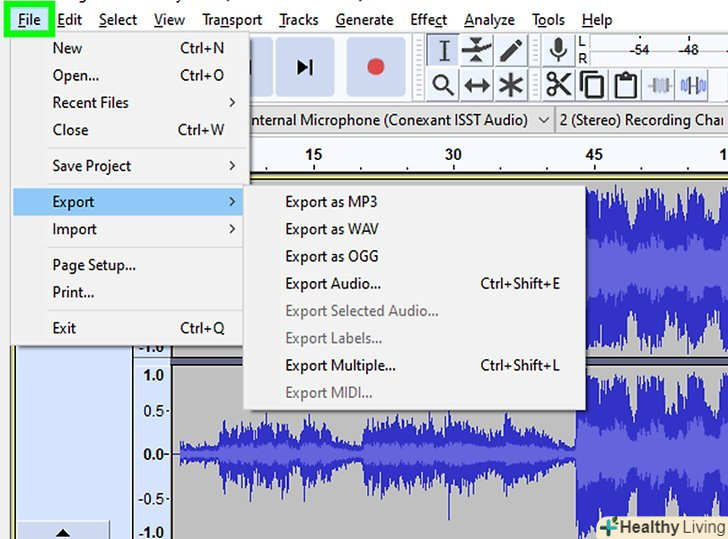Click the Paste clipboard icon
This screenshot has width=728, height=539.
tap(625, 85)
